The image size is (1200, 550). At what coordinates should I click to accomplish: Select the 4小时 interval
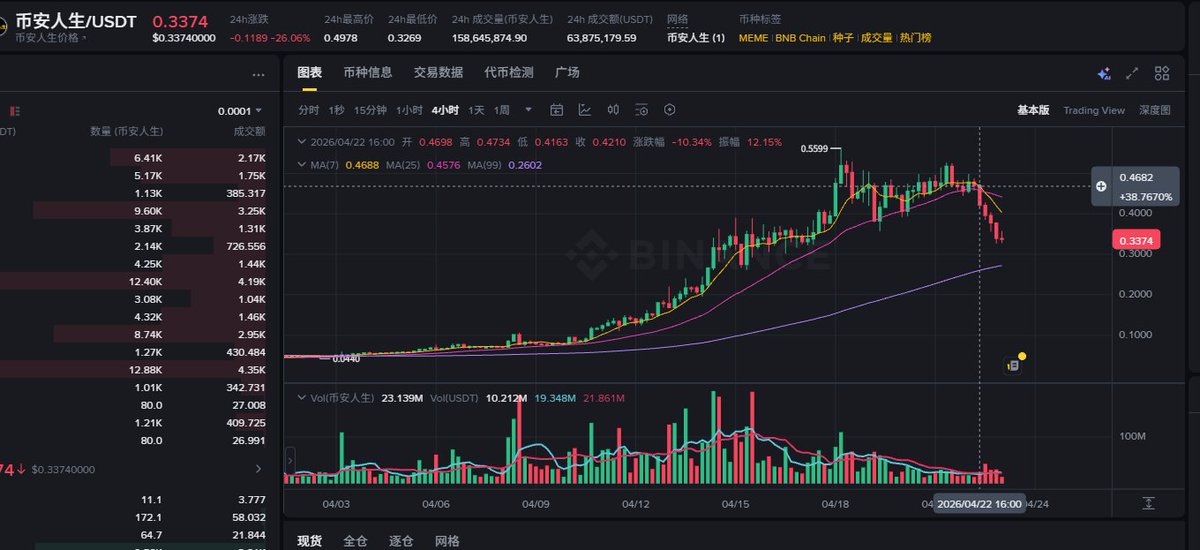(445, 110)
